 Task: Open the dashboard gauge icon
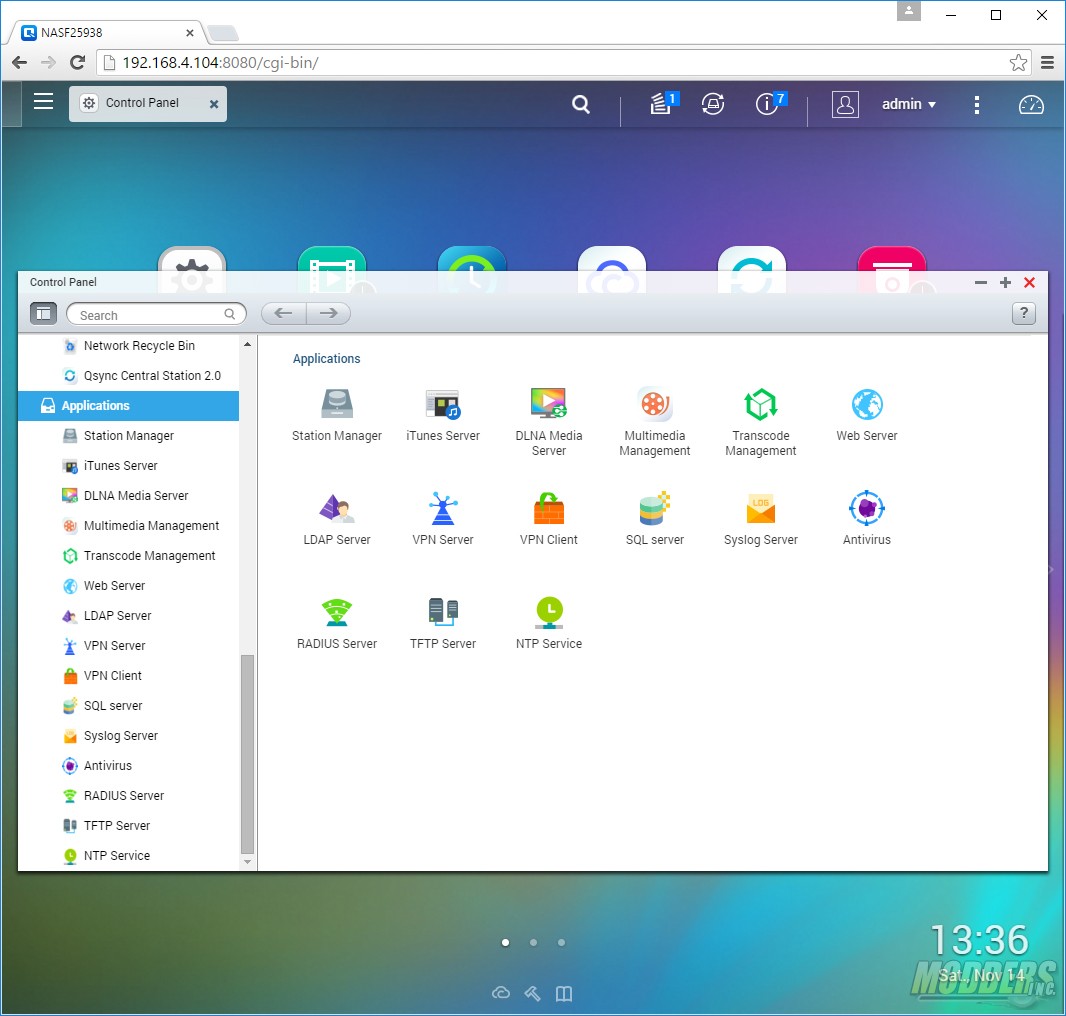pyautogui.click(x=1031, y=104)
